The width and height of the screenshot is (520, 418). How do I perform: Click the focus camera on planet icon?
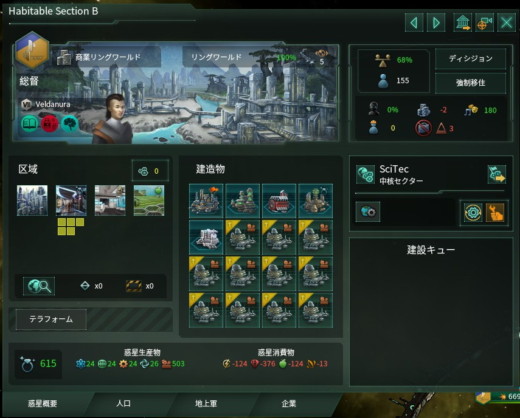(x=484, y=23)
